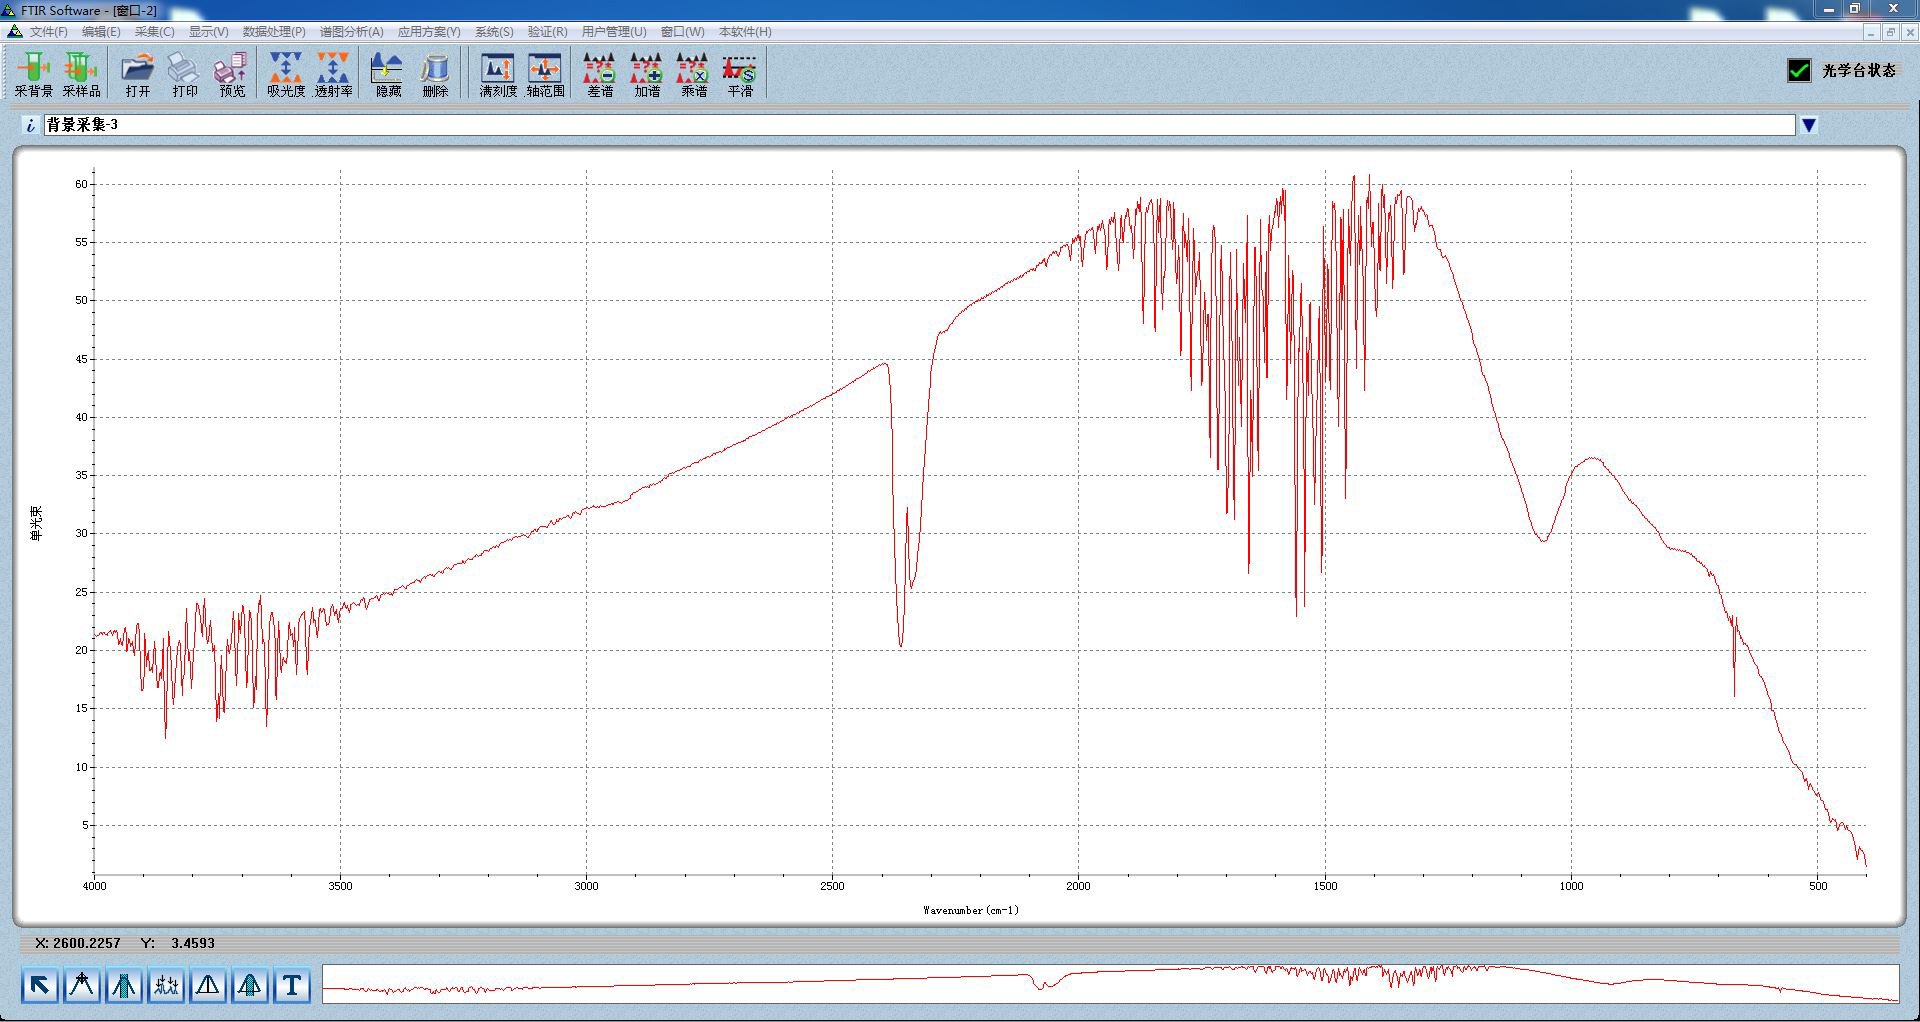Open the 本软件(H) help menu
This screenshot has width=1920, height=1022.
(x=745, y=32)
